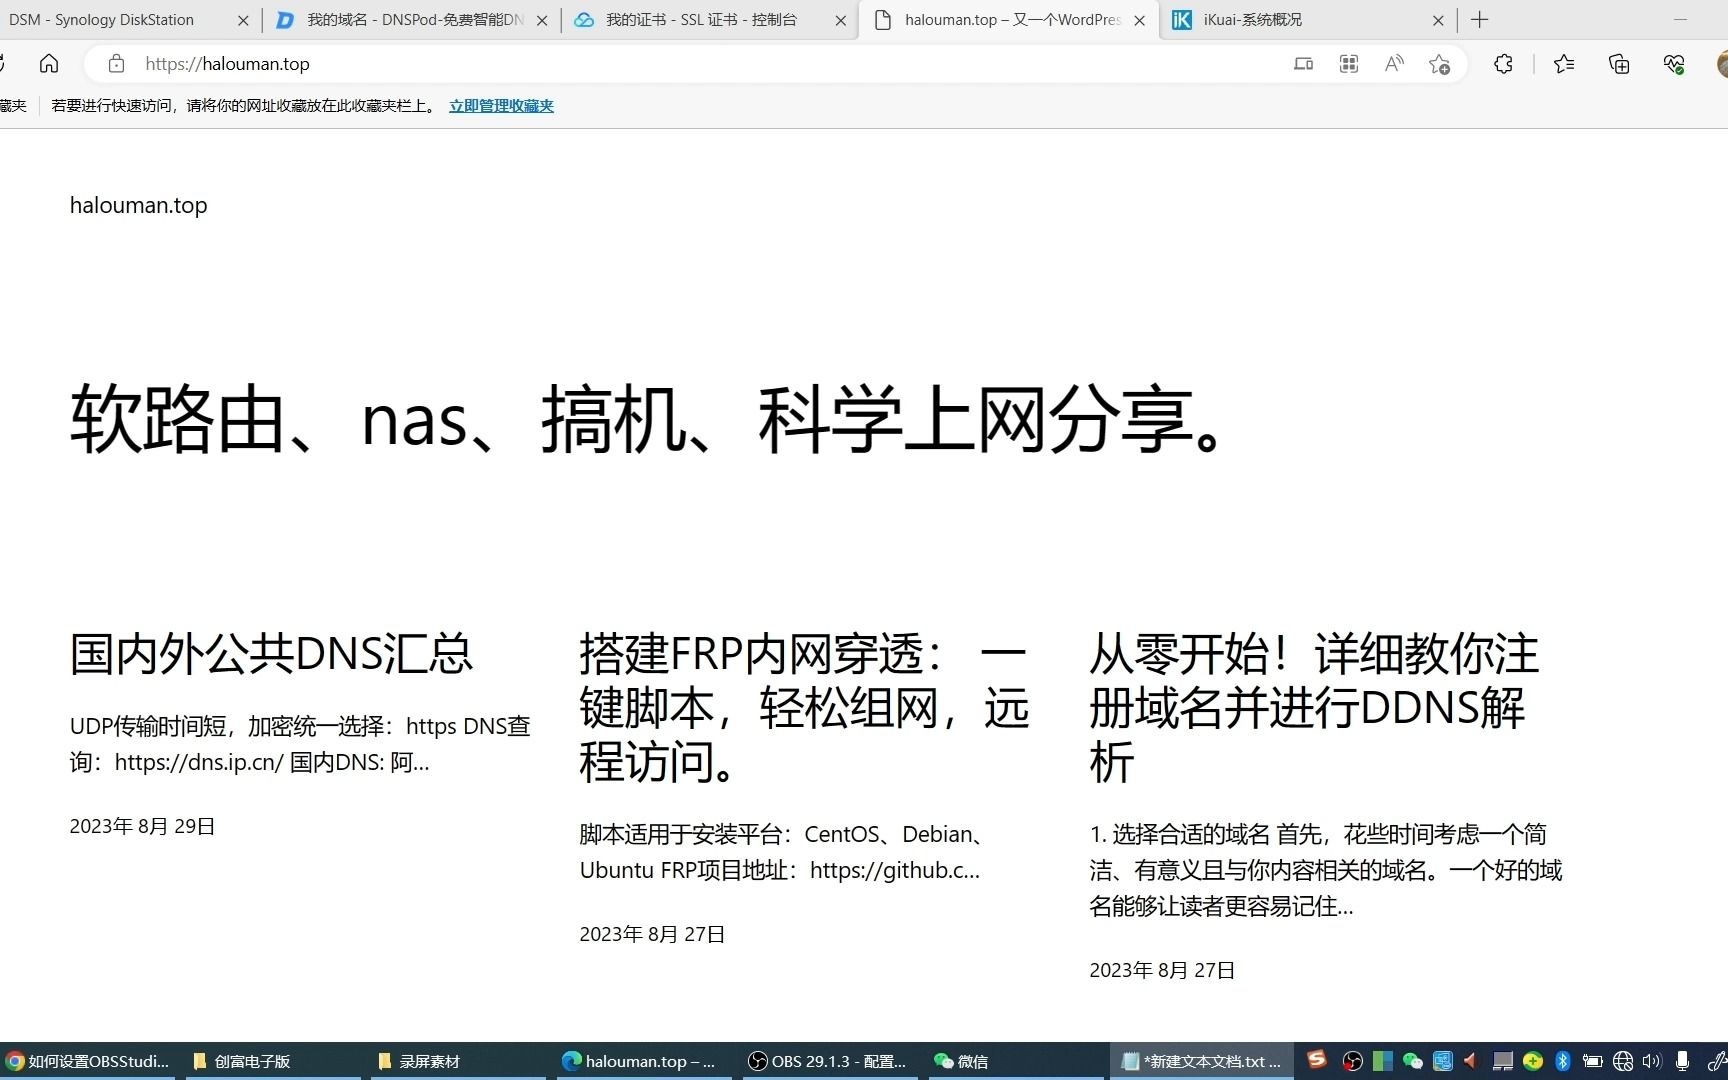Start Read Aloud from address bar
Screen dimensions: 1728x1080
tap(1394, 64)
